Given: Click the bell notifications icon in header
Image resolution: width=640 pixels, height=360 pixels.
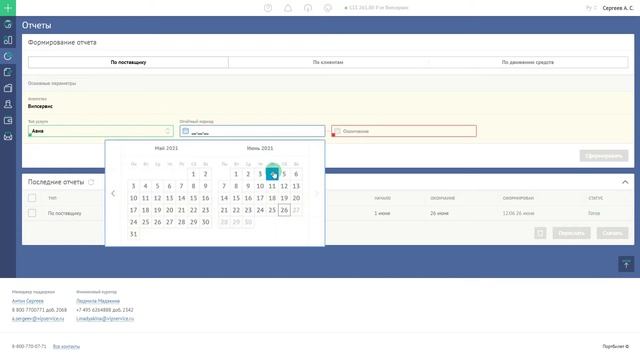Looking at the screenshot, I should pyautogui.click(x=288, y=8).
